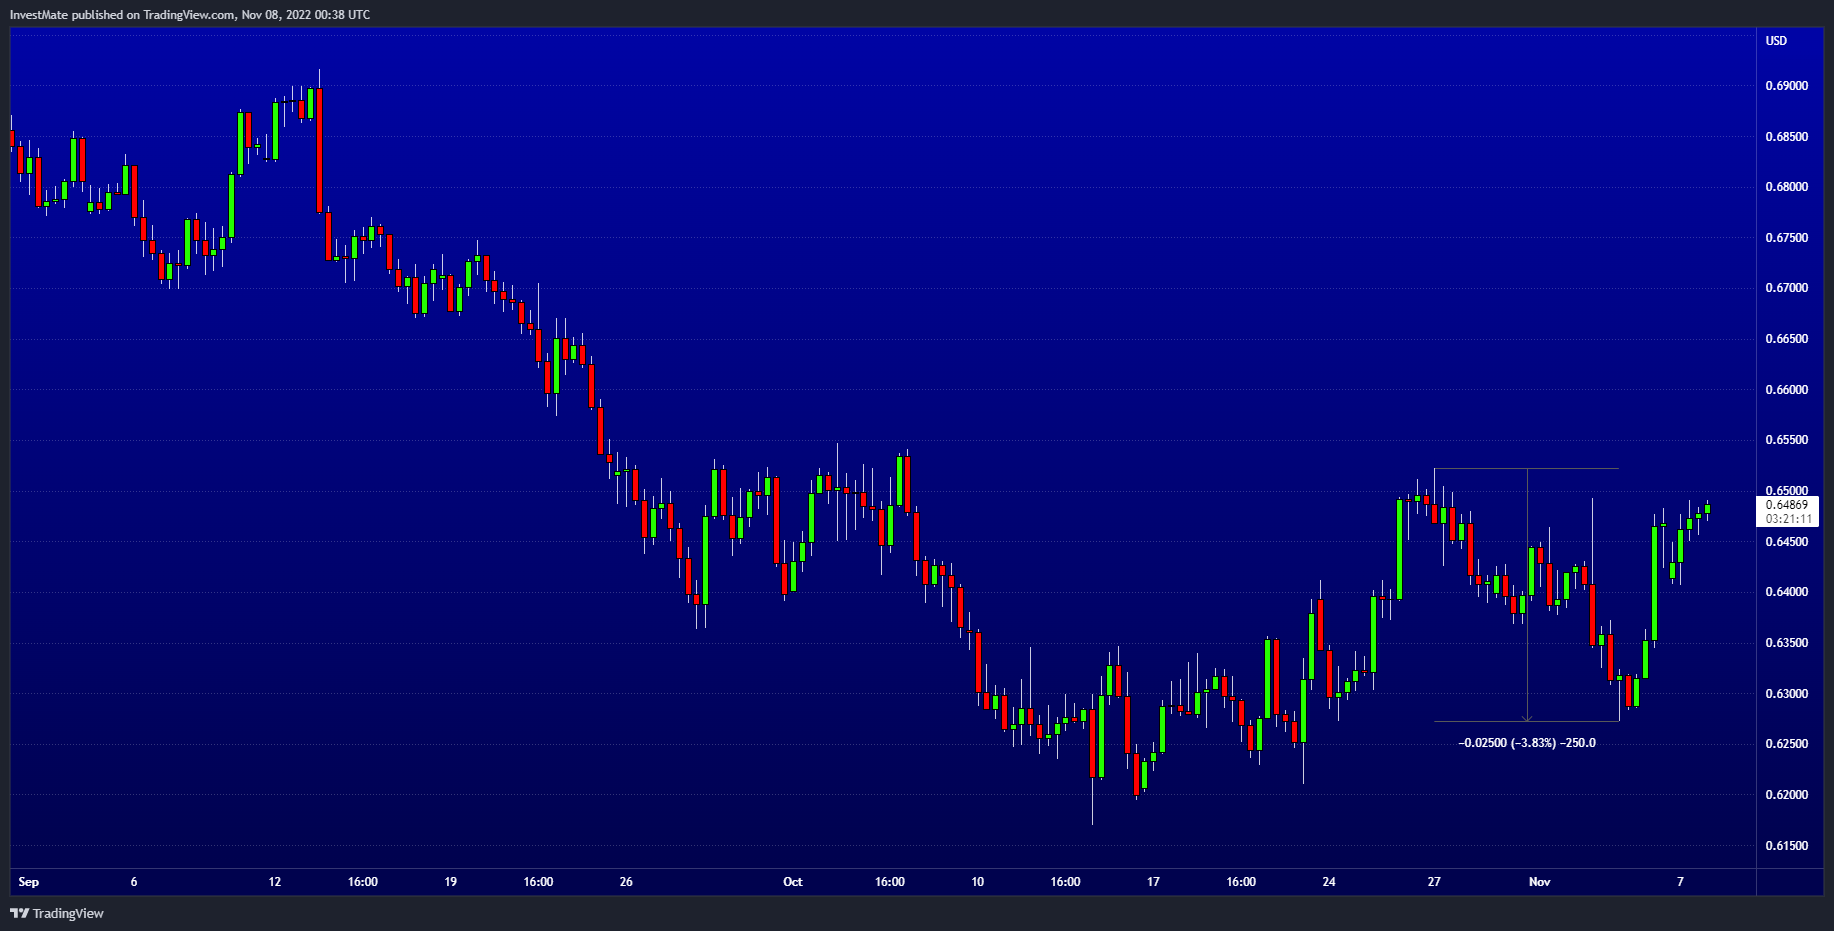This screenshot has width=1834, height=931.
Task: Click the 0.68000 price axis label
Action: tap(1787, 187)
